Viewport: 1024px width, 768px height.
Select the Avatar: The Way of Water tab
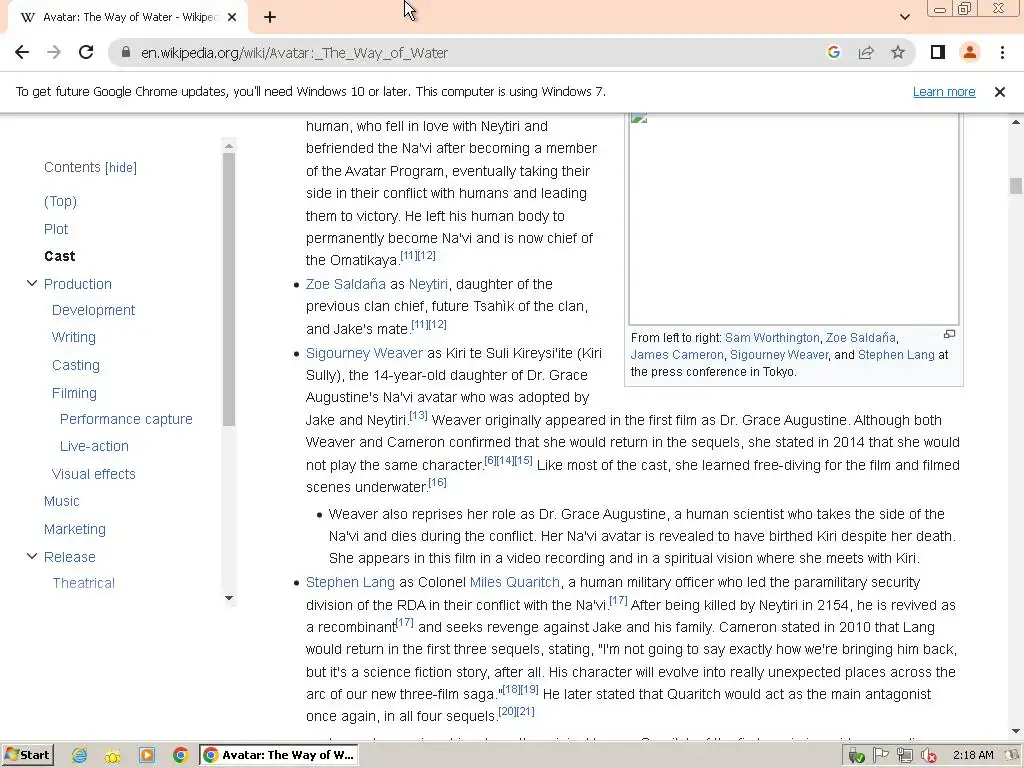click(127, 17)
